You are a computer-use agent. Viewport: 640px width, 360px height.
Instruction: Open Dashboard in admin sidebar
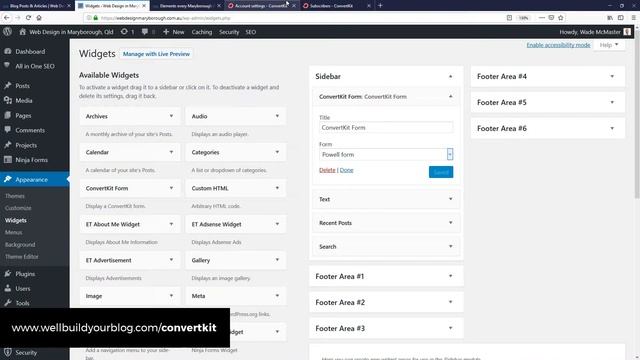click(30, 51)
